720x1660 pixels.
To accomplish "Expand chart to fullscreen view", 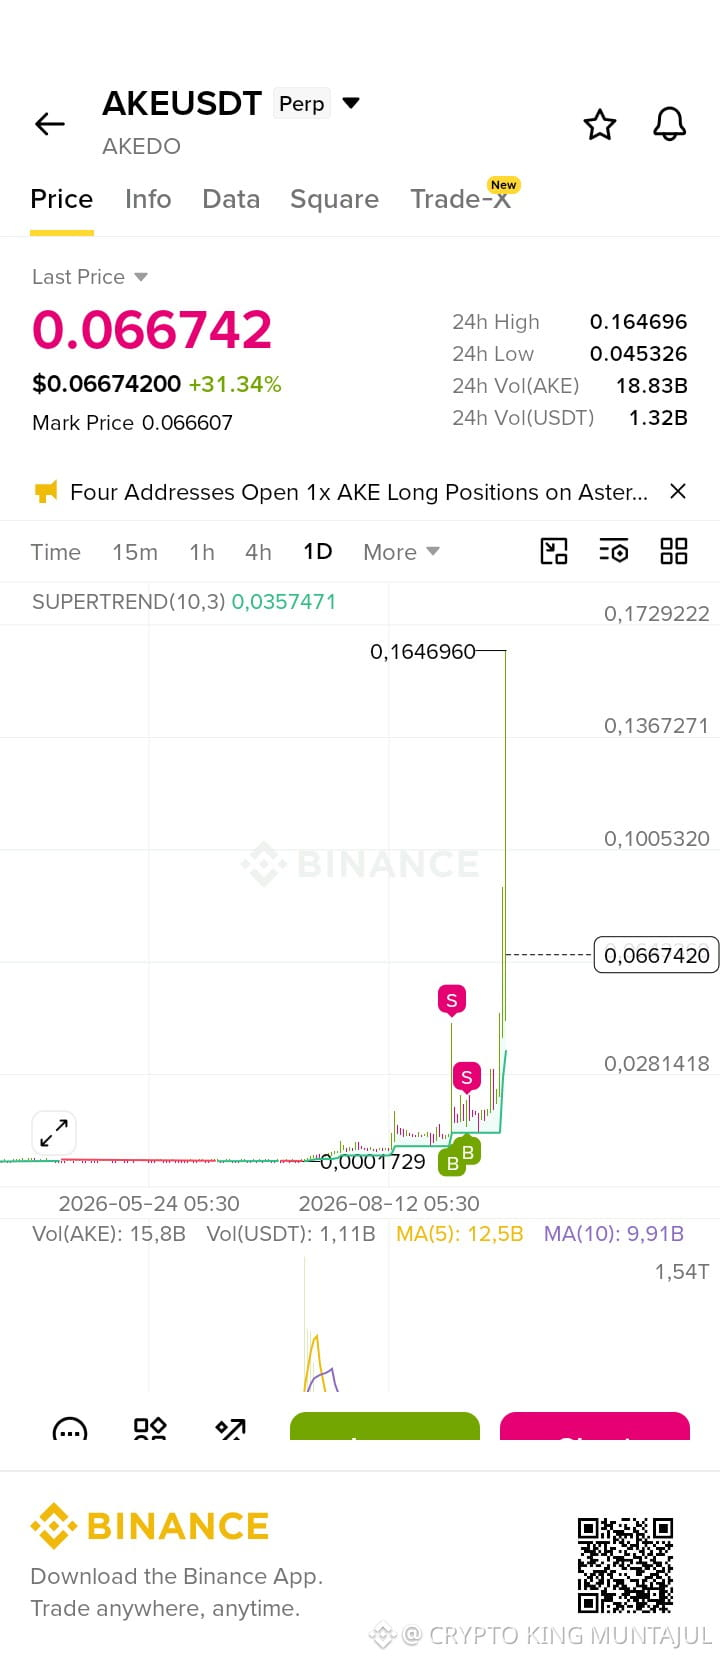I will pos(54,1133).
